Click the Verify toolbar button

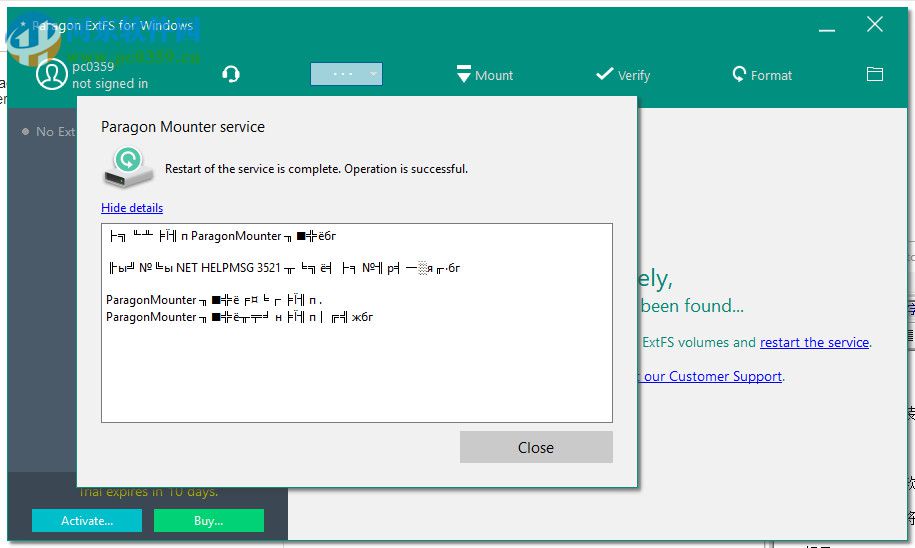623,75
